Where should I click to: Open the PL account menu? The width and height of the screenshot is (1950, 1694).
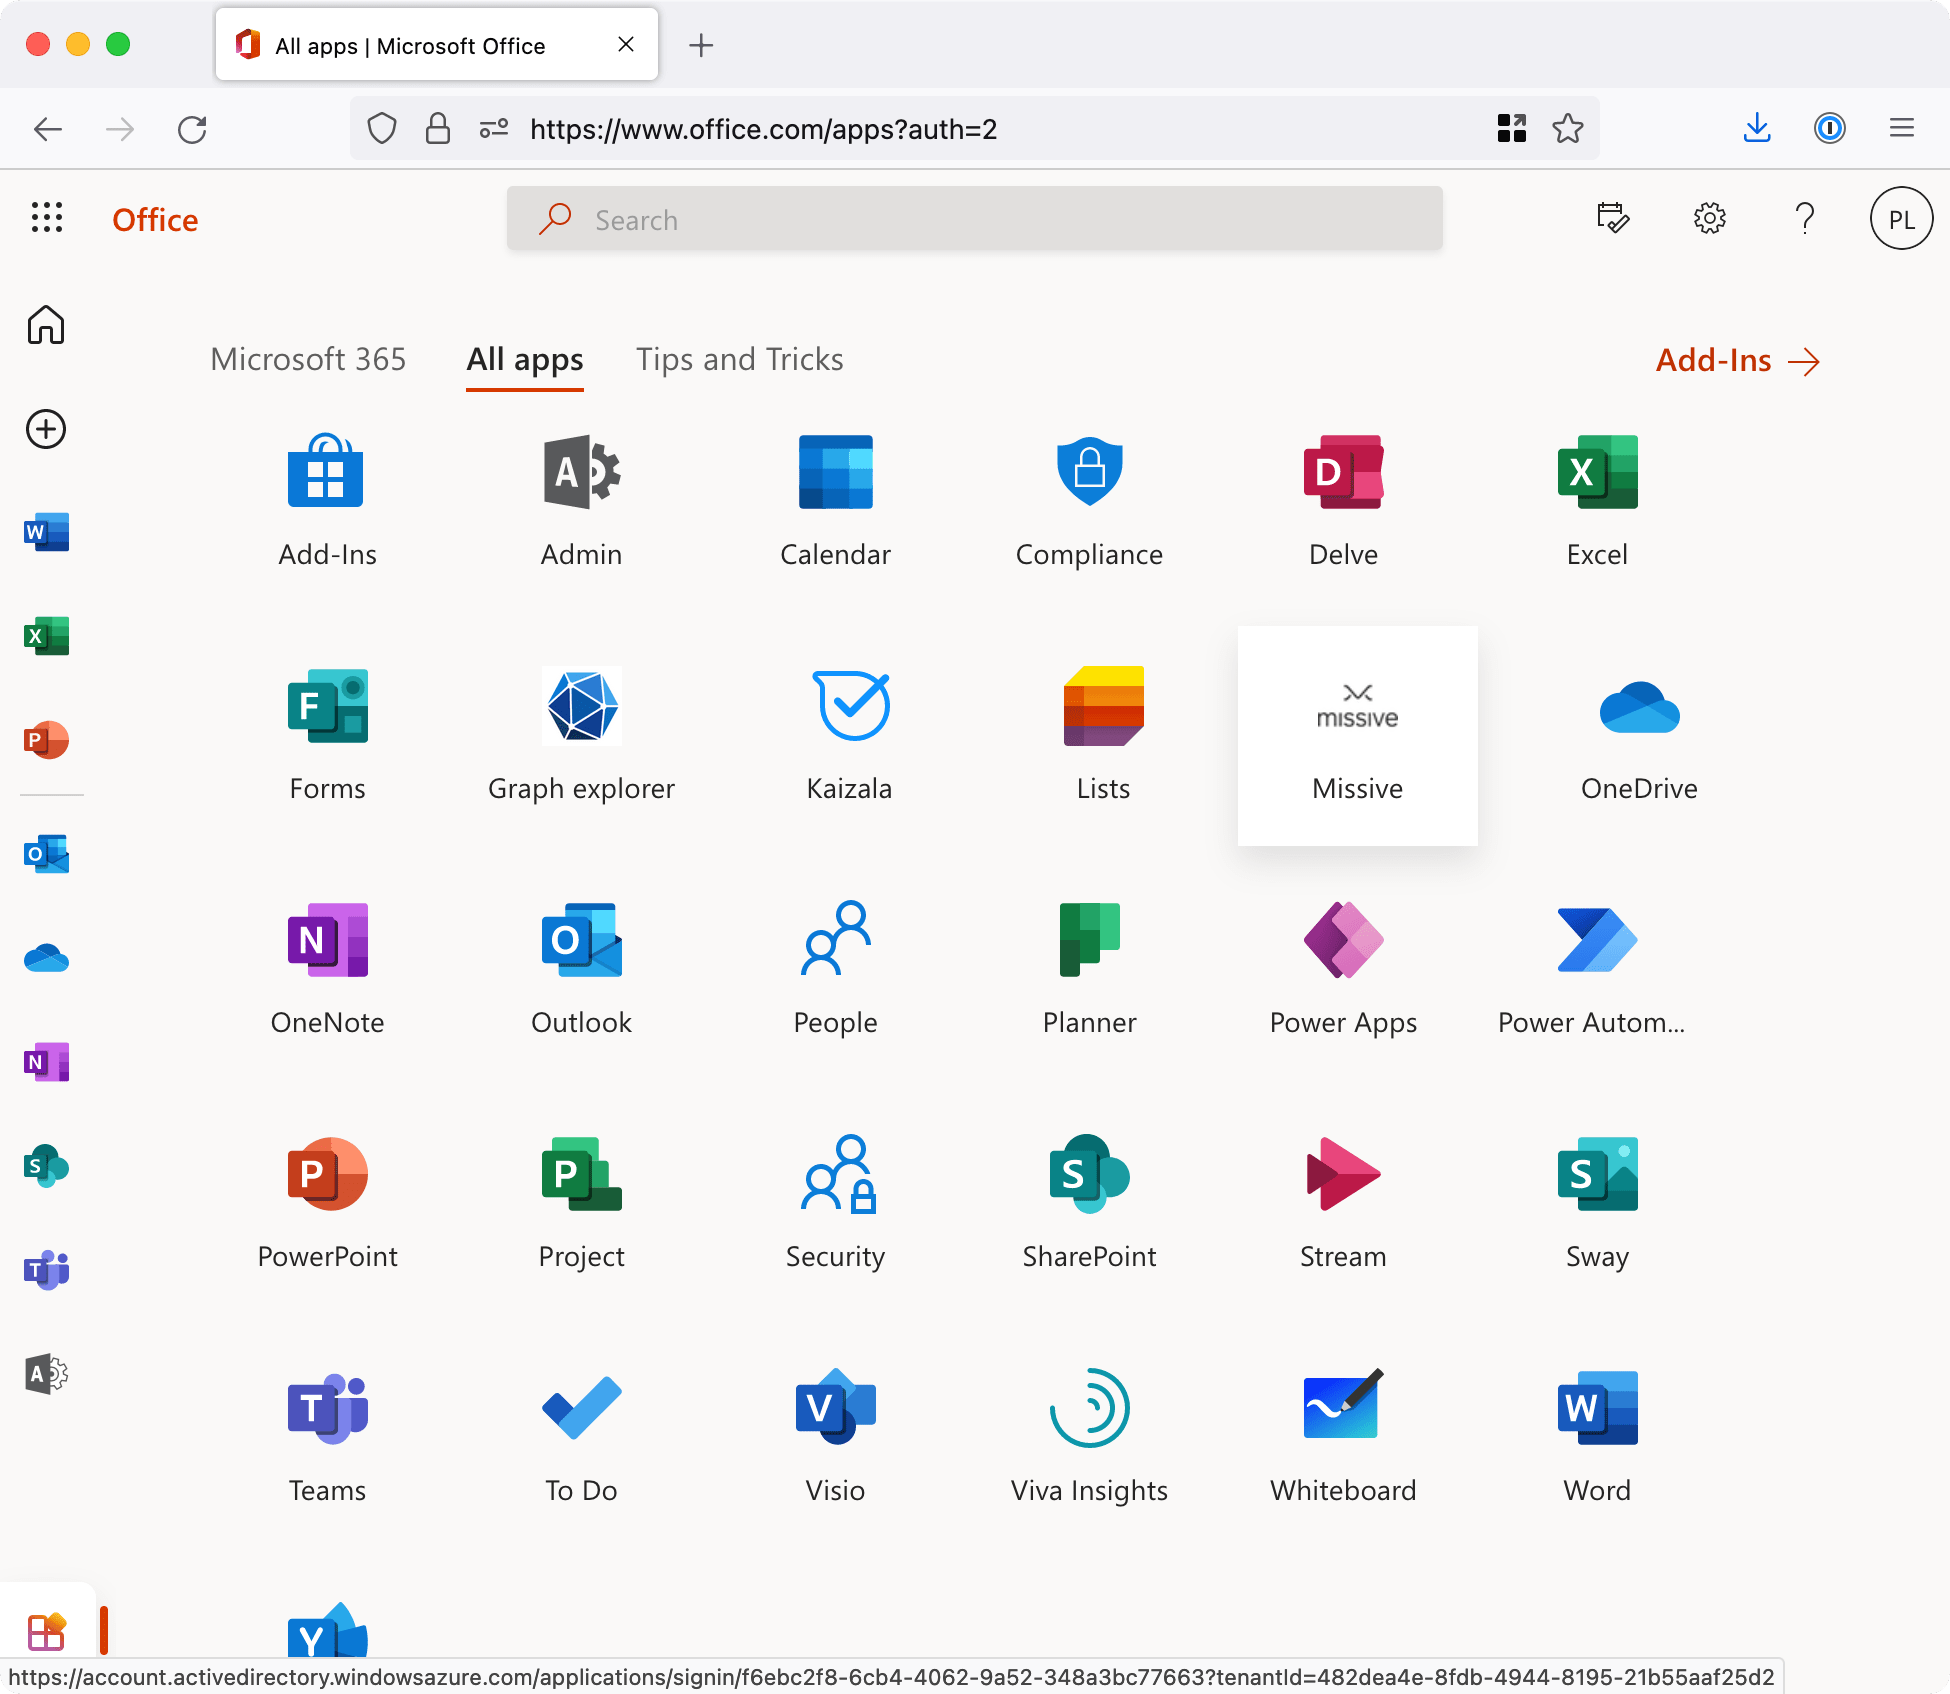tap(1901, 218)
